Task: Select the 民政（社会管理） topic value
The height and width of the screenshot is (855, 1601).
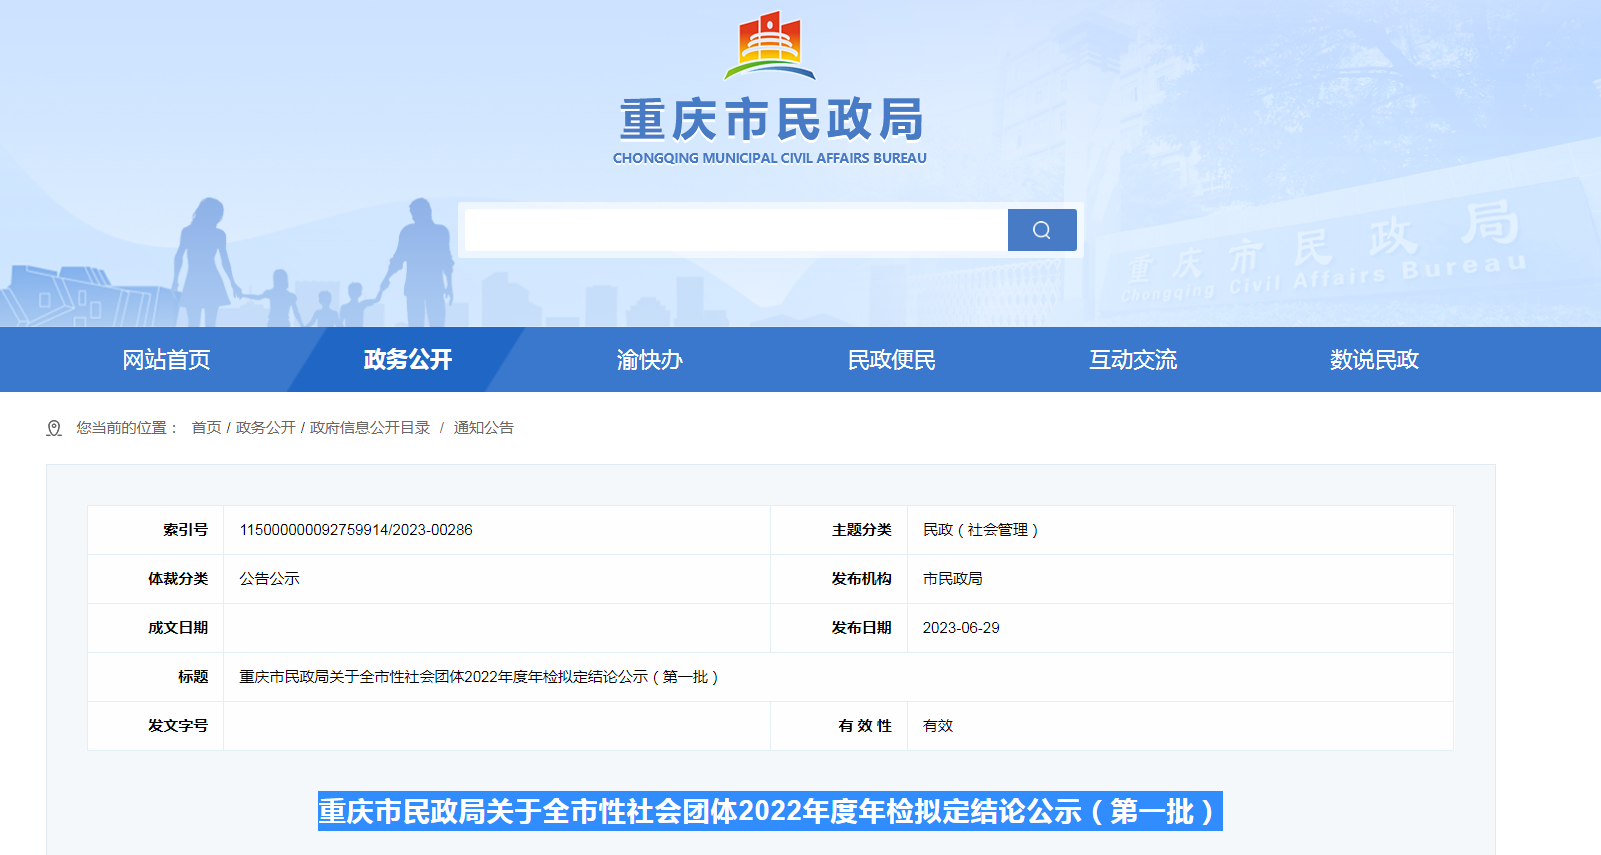Action: [981, 530]
